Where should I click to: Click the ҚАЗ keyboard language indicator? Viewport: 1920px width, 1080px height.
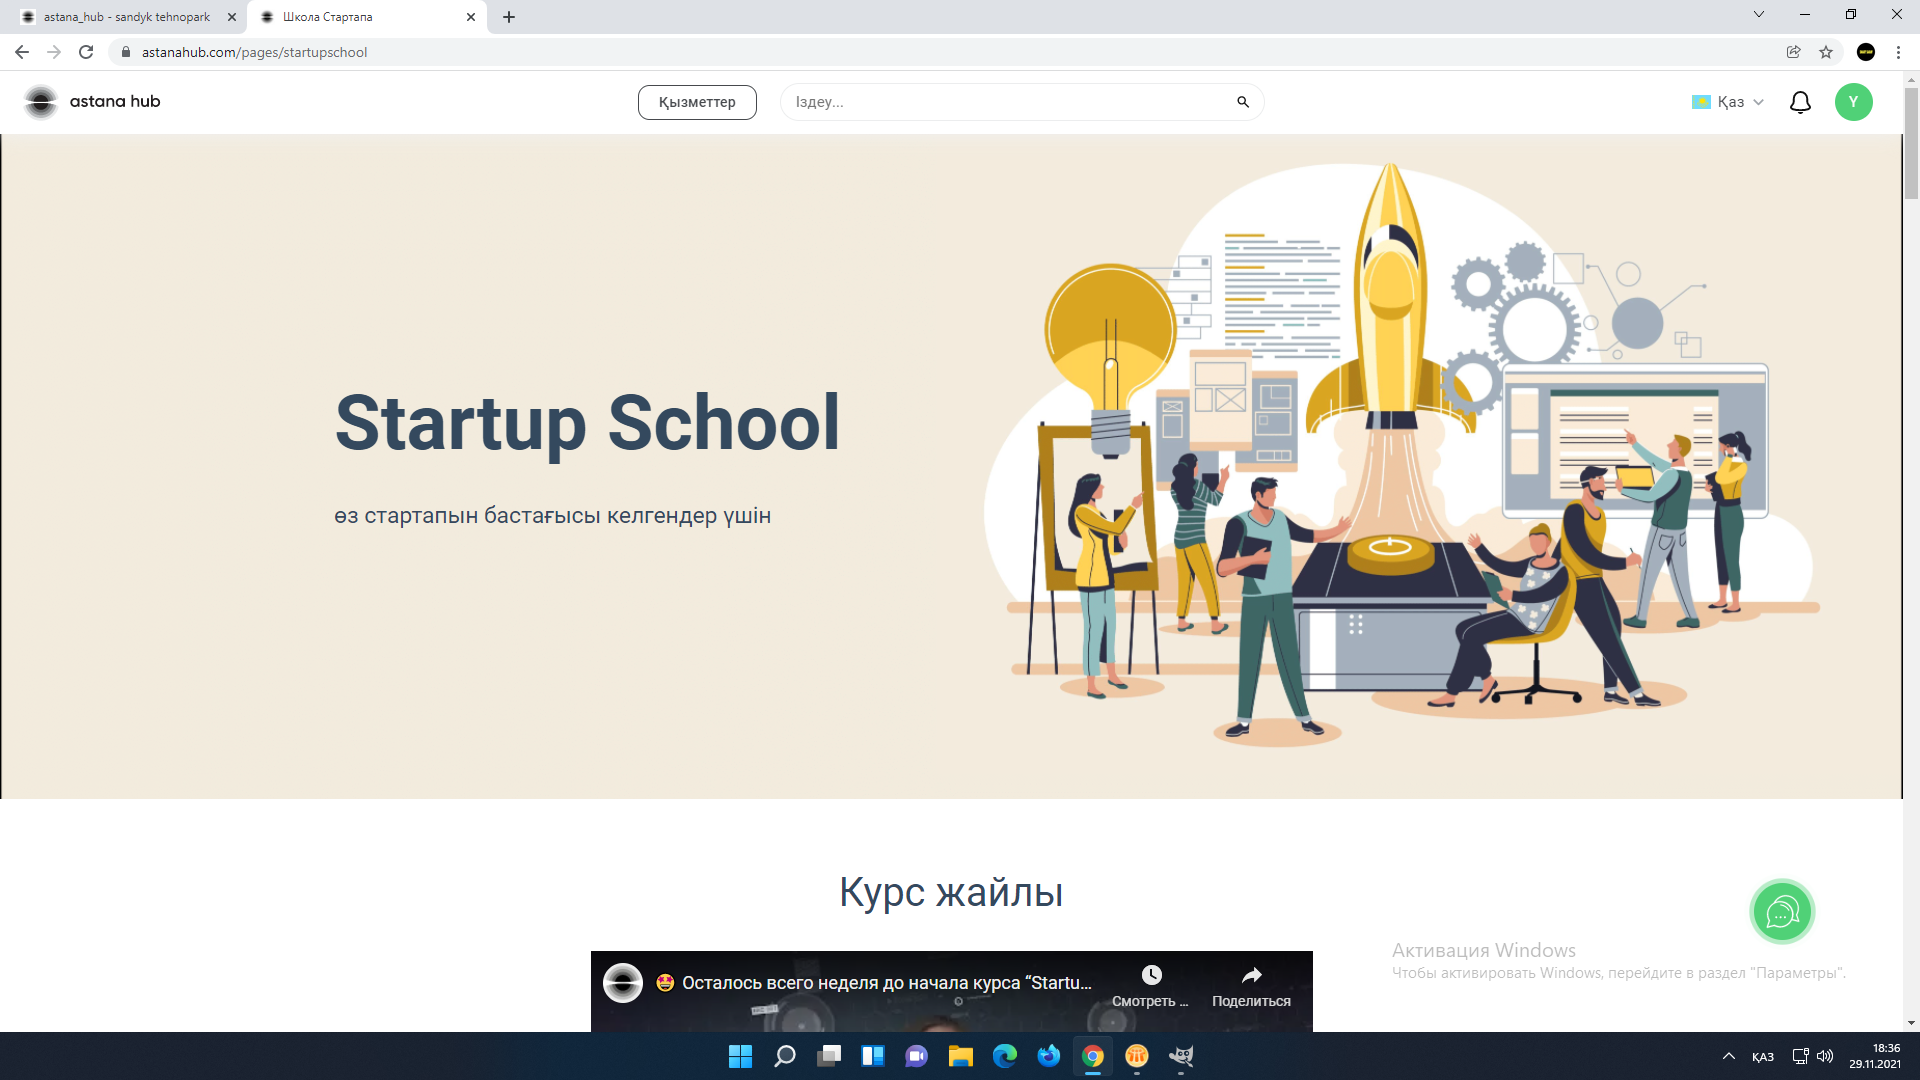tap(1763, 1057)
